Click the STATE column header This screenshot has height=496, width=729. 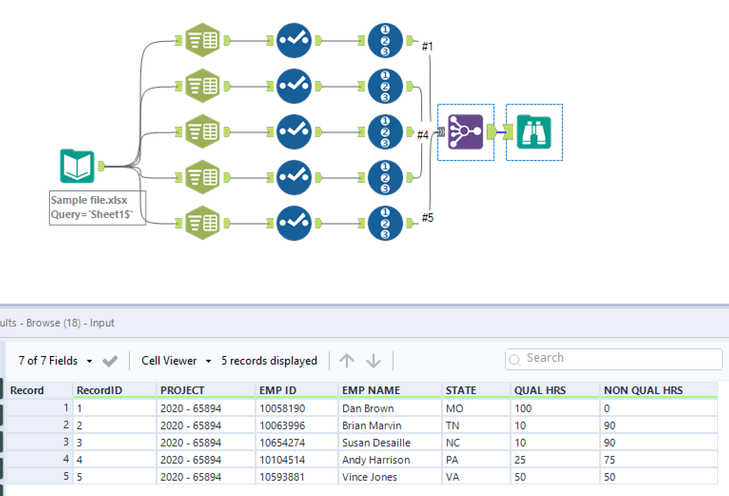point(476,390)
